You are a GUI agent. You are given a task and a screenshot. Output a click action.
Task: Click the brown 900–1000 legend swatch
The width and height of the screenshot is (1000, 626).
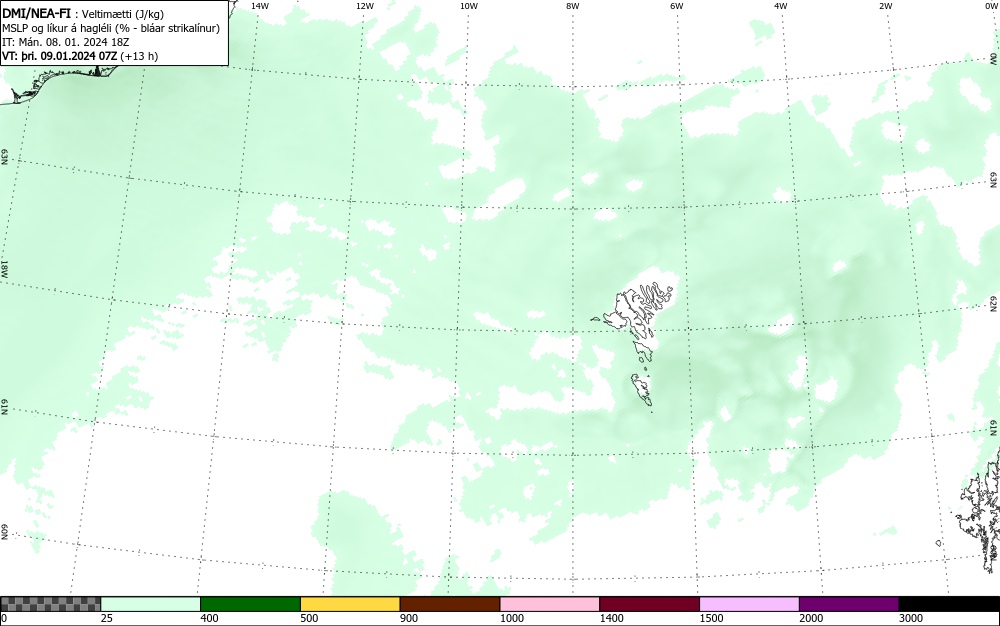[x=450, y=604]
